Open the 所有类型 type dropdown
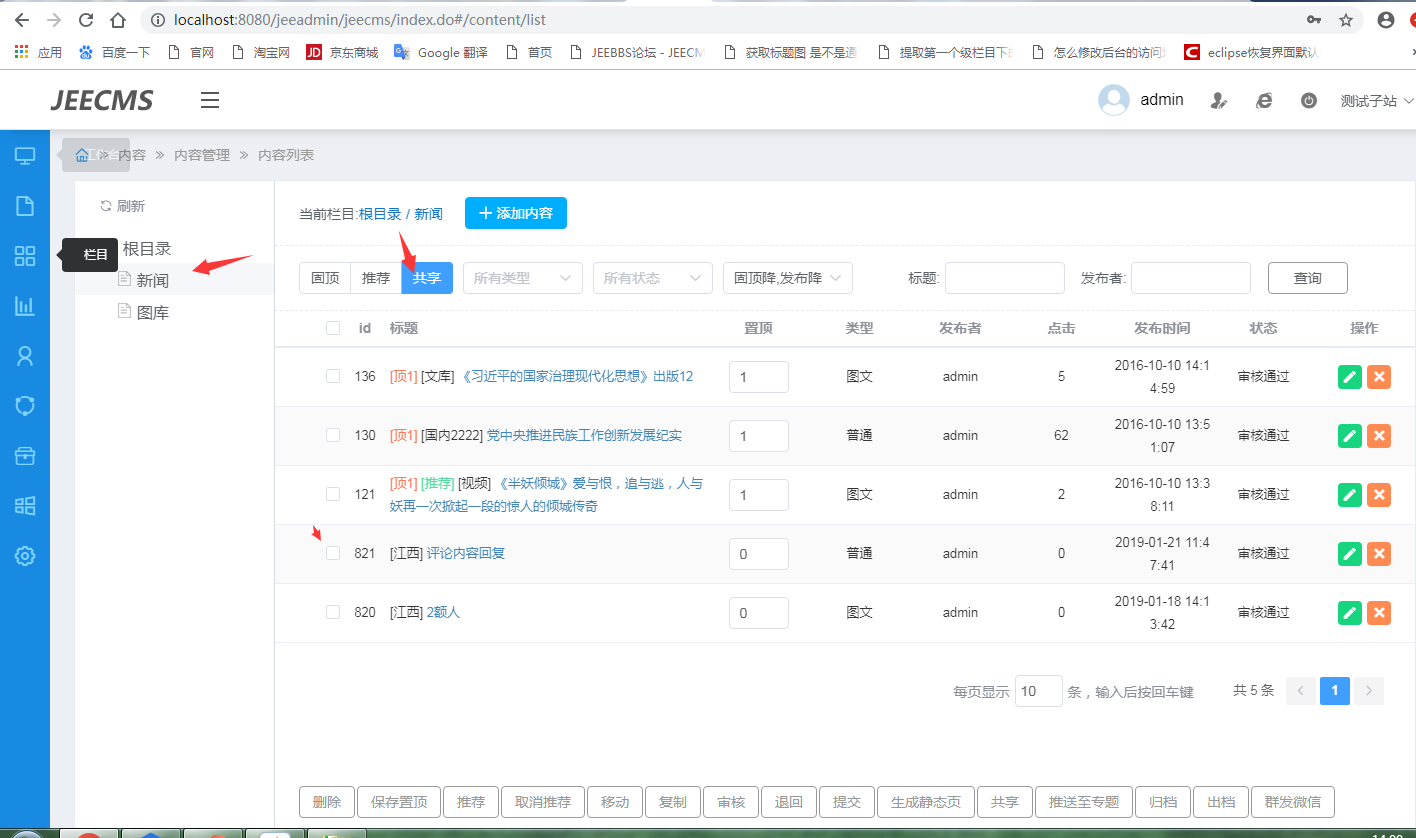Image resolution: width=1416 pixels, height=838 pixels. (522, 278)
